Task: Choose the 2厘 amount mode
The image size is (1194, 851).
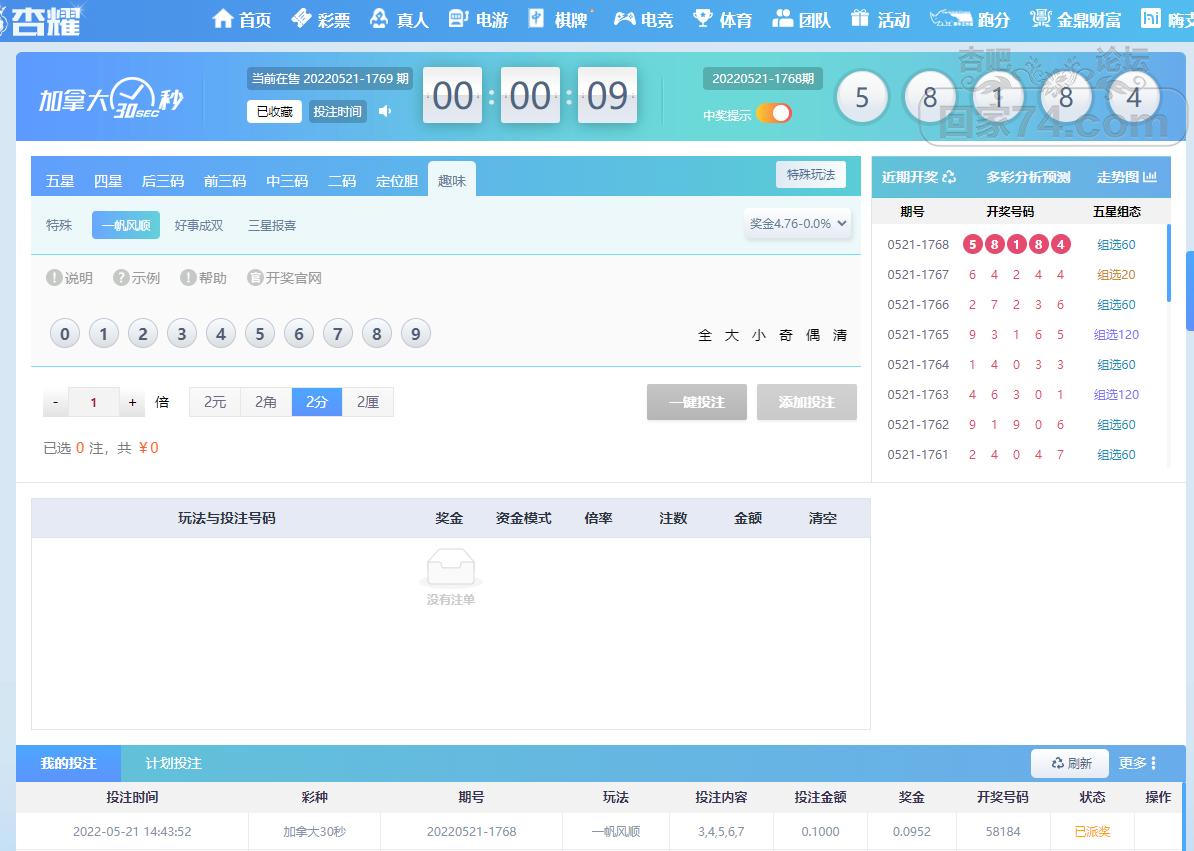Action: point(368,402)
